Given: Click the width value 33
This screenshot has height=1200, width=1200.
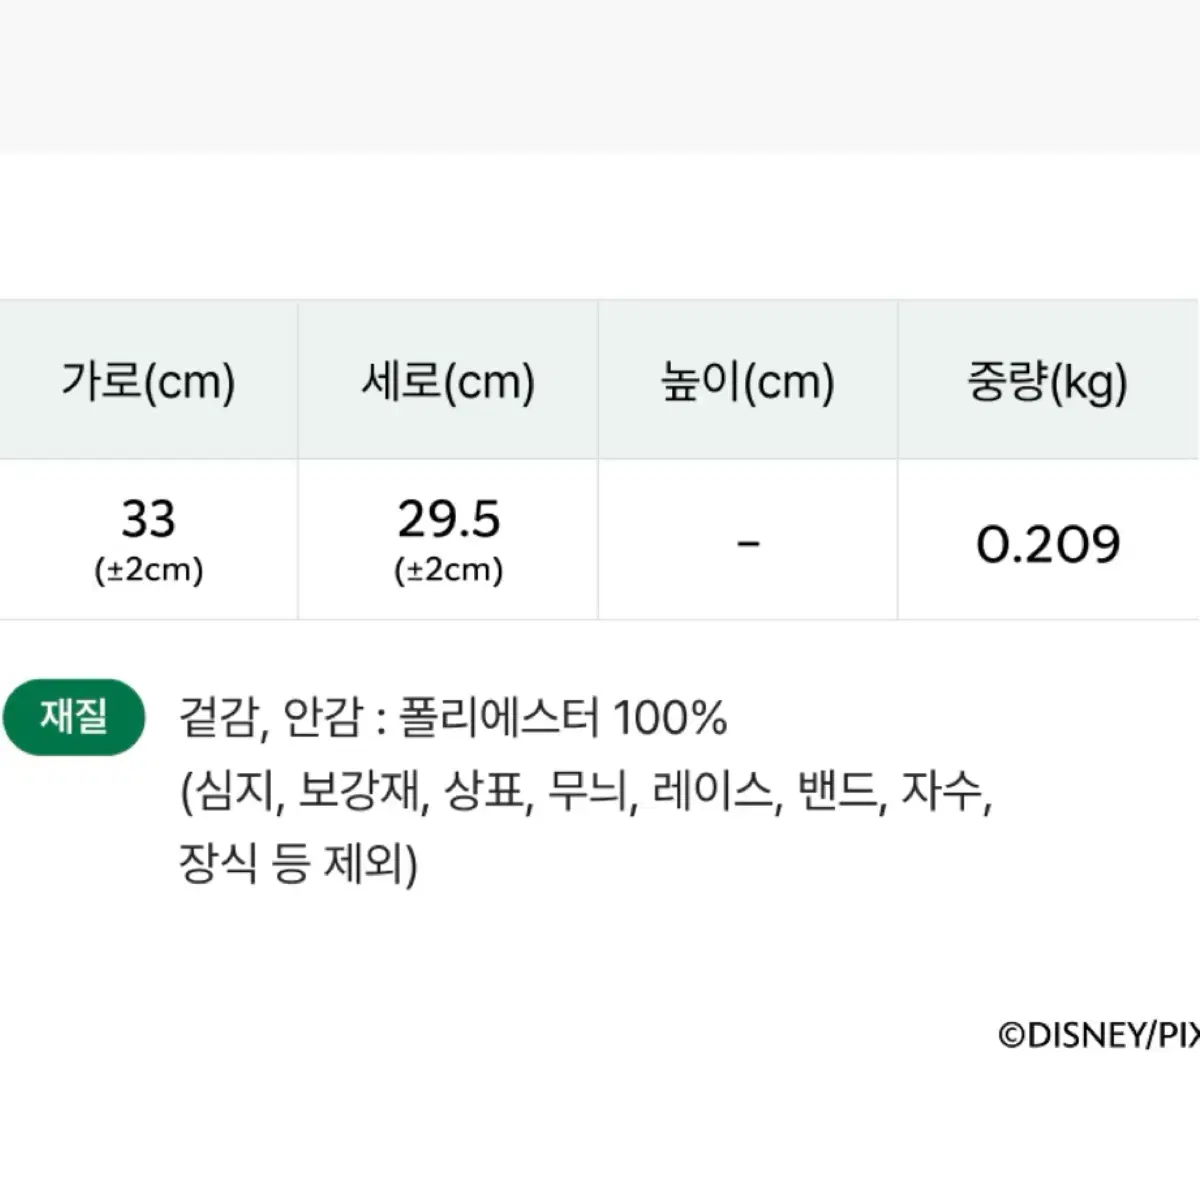Looking at the screenshot, I should [148, 519].
